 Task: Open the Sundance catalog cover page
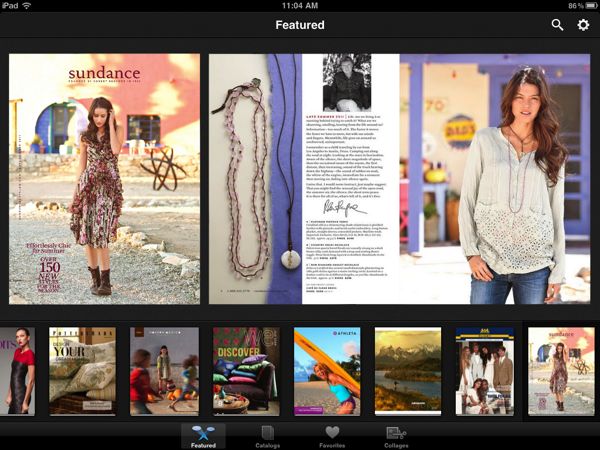tap(104, 179)
